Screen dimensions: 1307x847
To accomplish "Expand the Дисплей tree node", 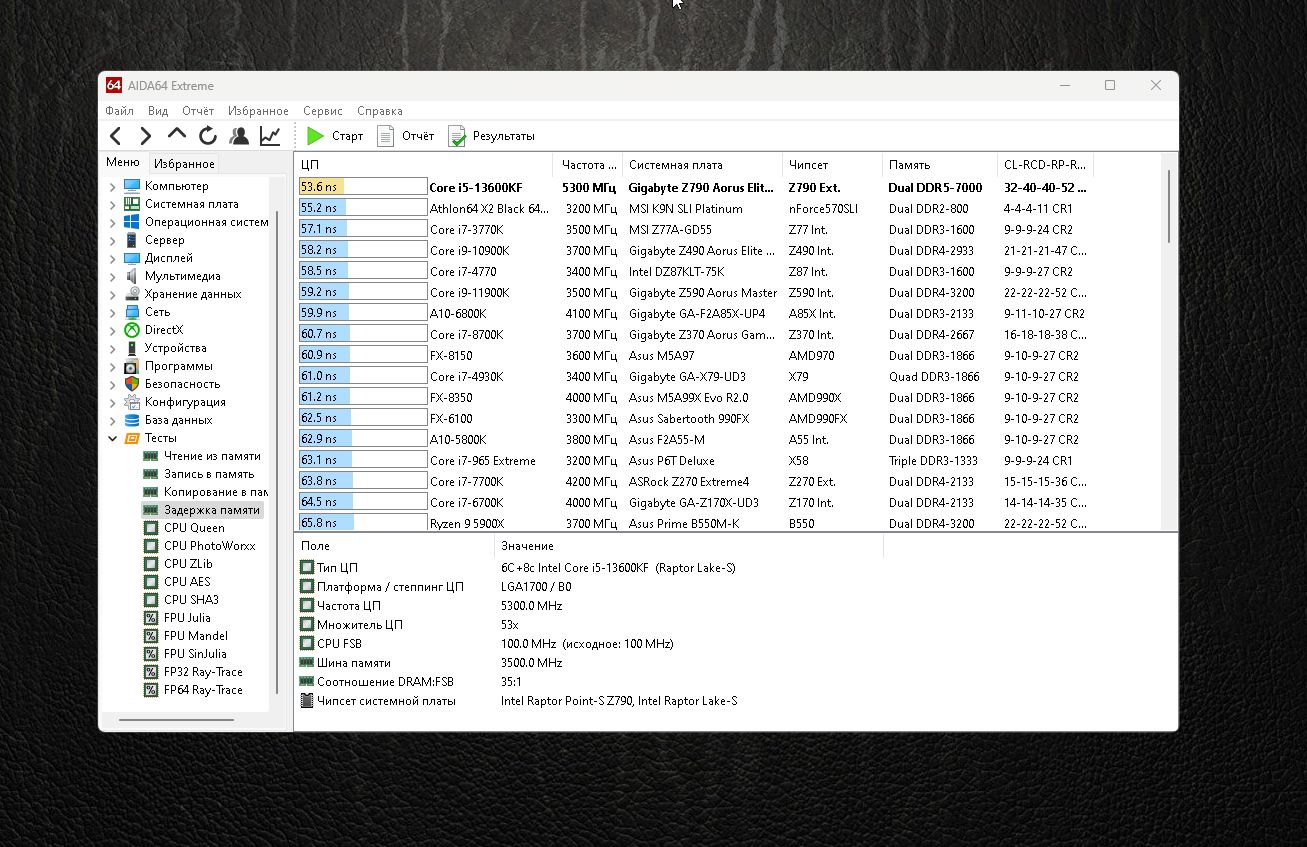I will click(x=113, y=258).
